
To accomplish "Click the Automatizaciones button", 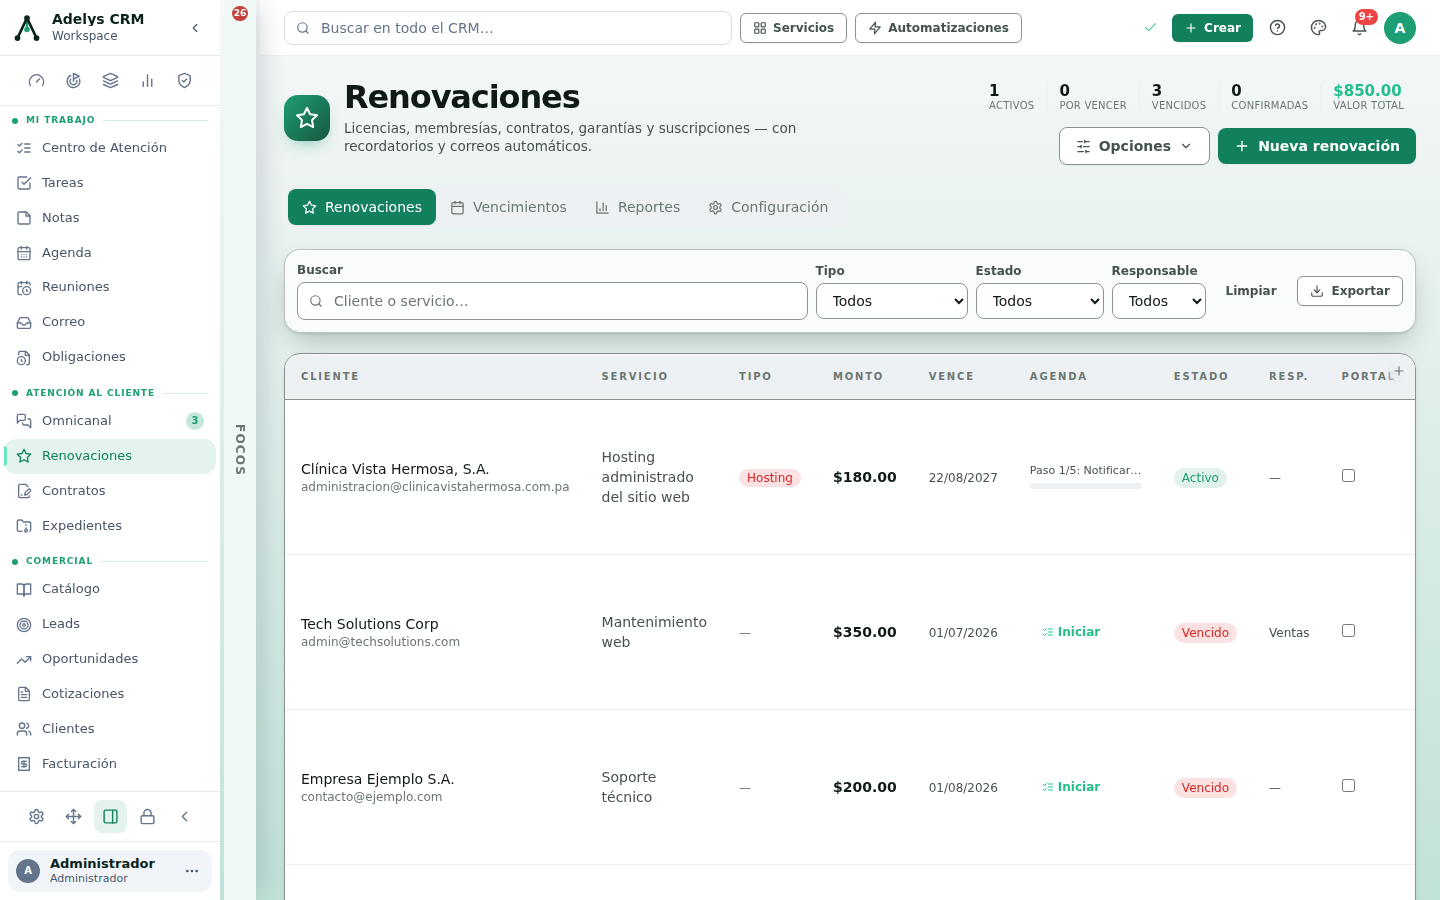I will (938, 28).
